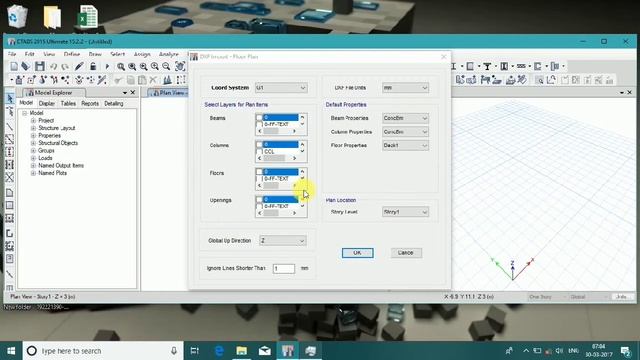Open the Coord System dropdown

(281, 88)
